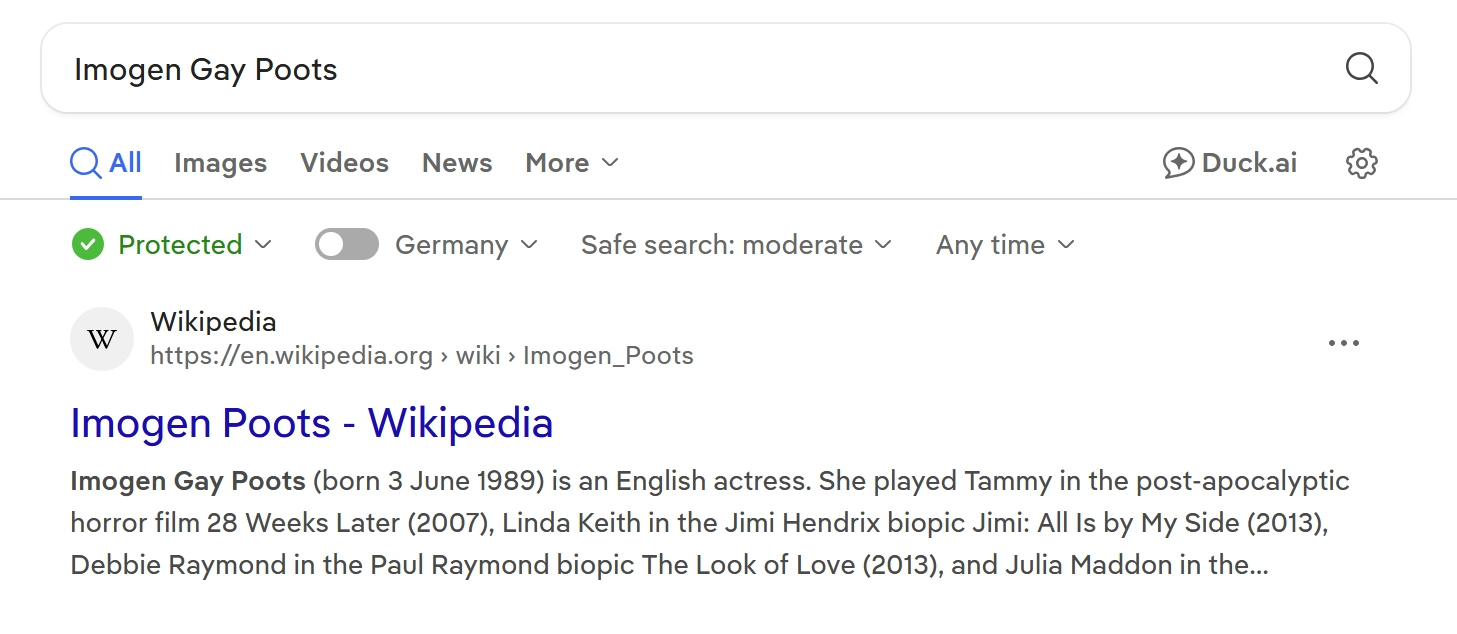Click the Wikipedia site name above the URL
Viewport: 1457px width, 634px height.
pyautogui.click(x=213, y=322)
